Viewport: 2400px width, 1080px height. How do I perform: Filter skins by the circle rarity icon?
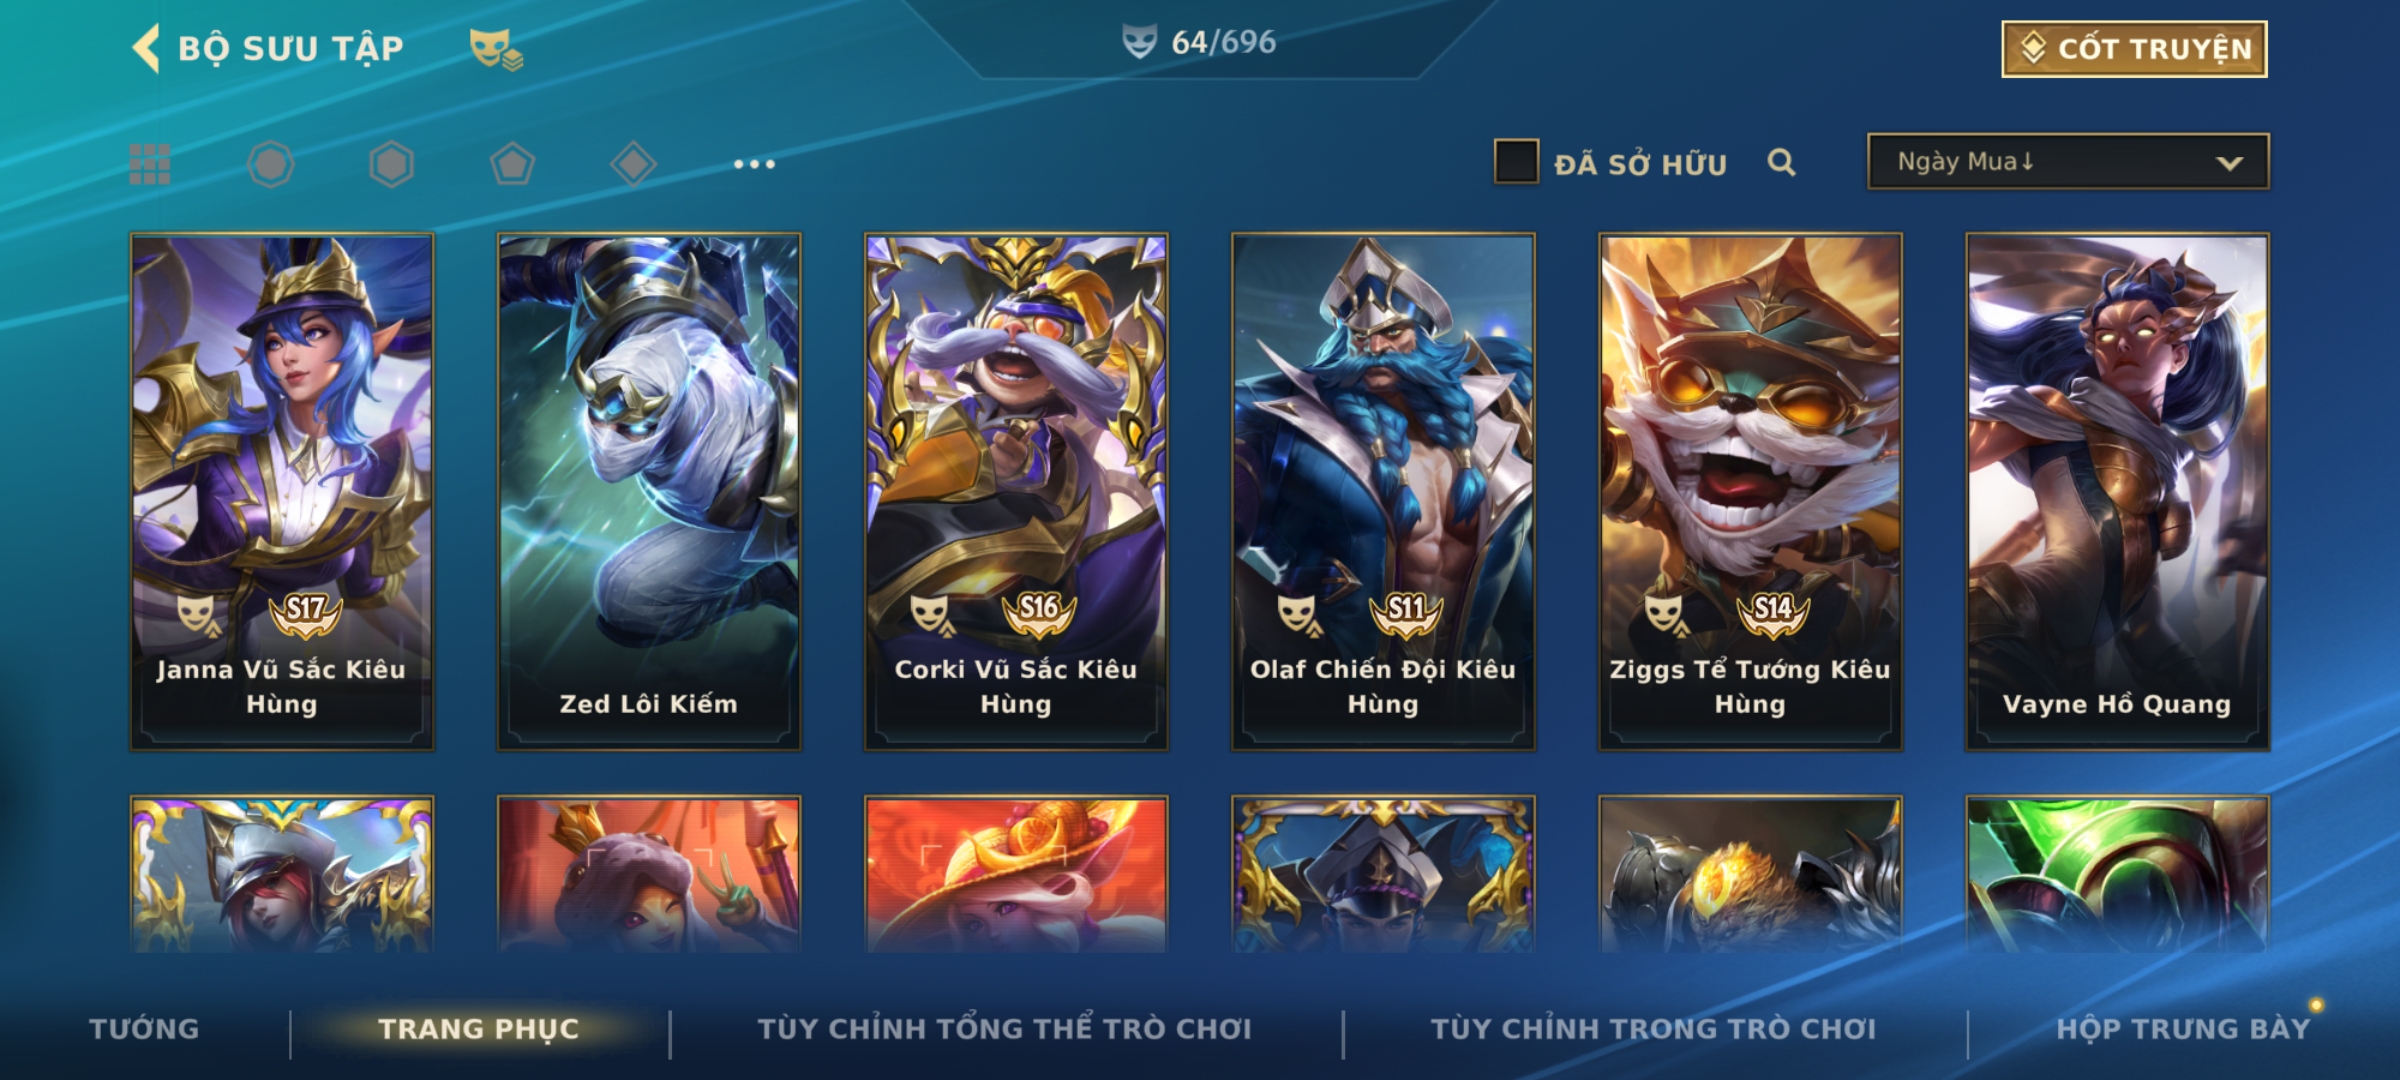pos(270,164)
